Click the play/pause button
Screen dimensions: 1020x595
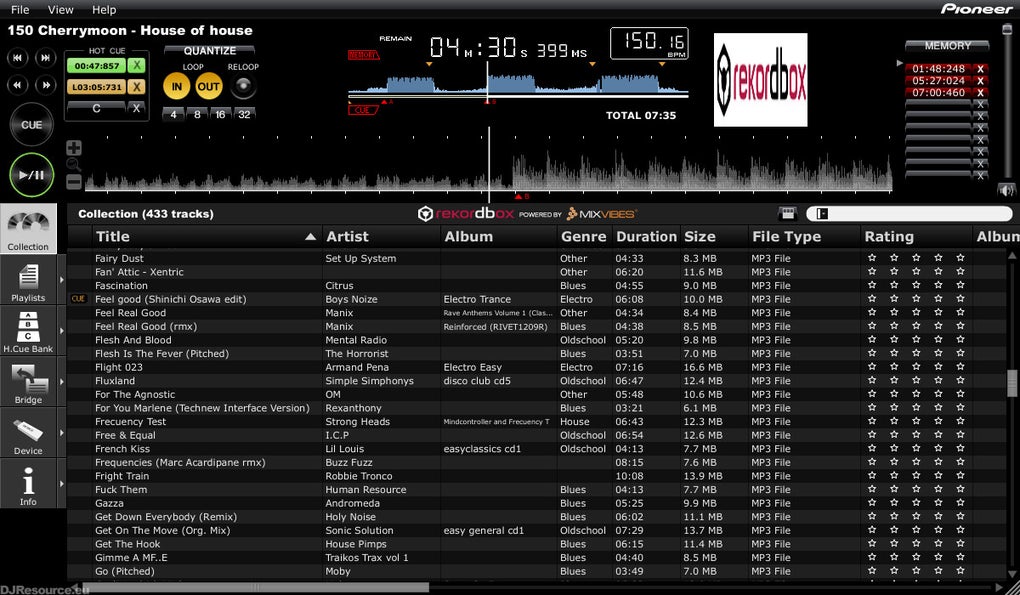[x=31, y=175]
